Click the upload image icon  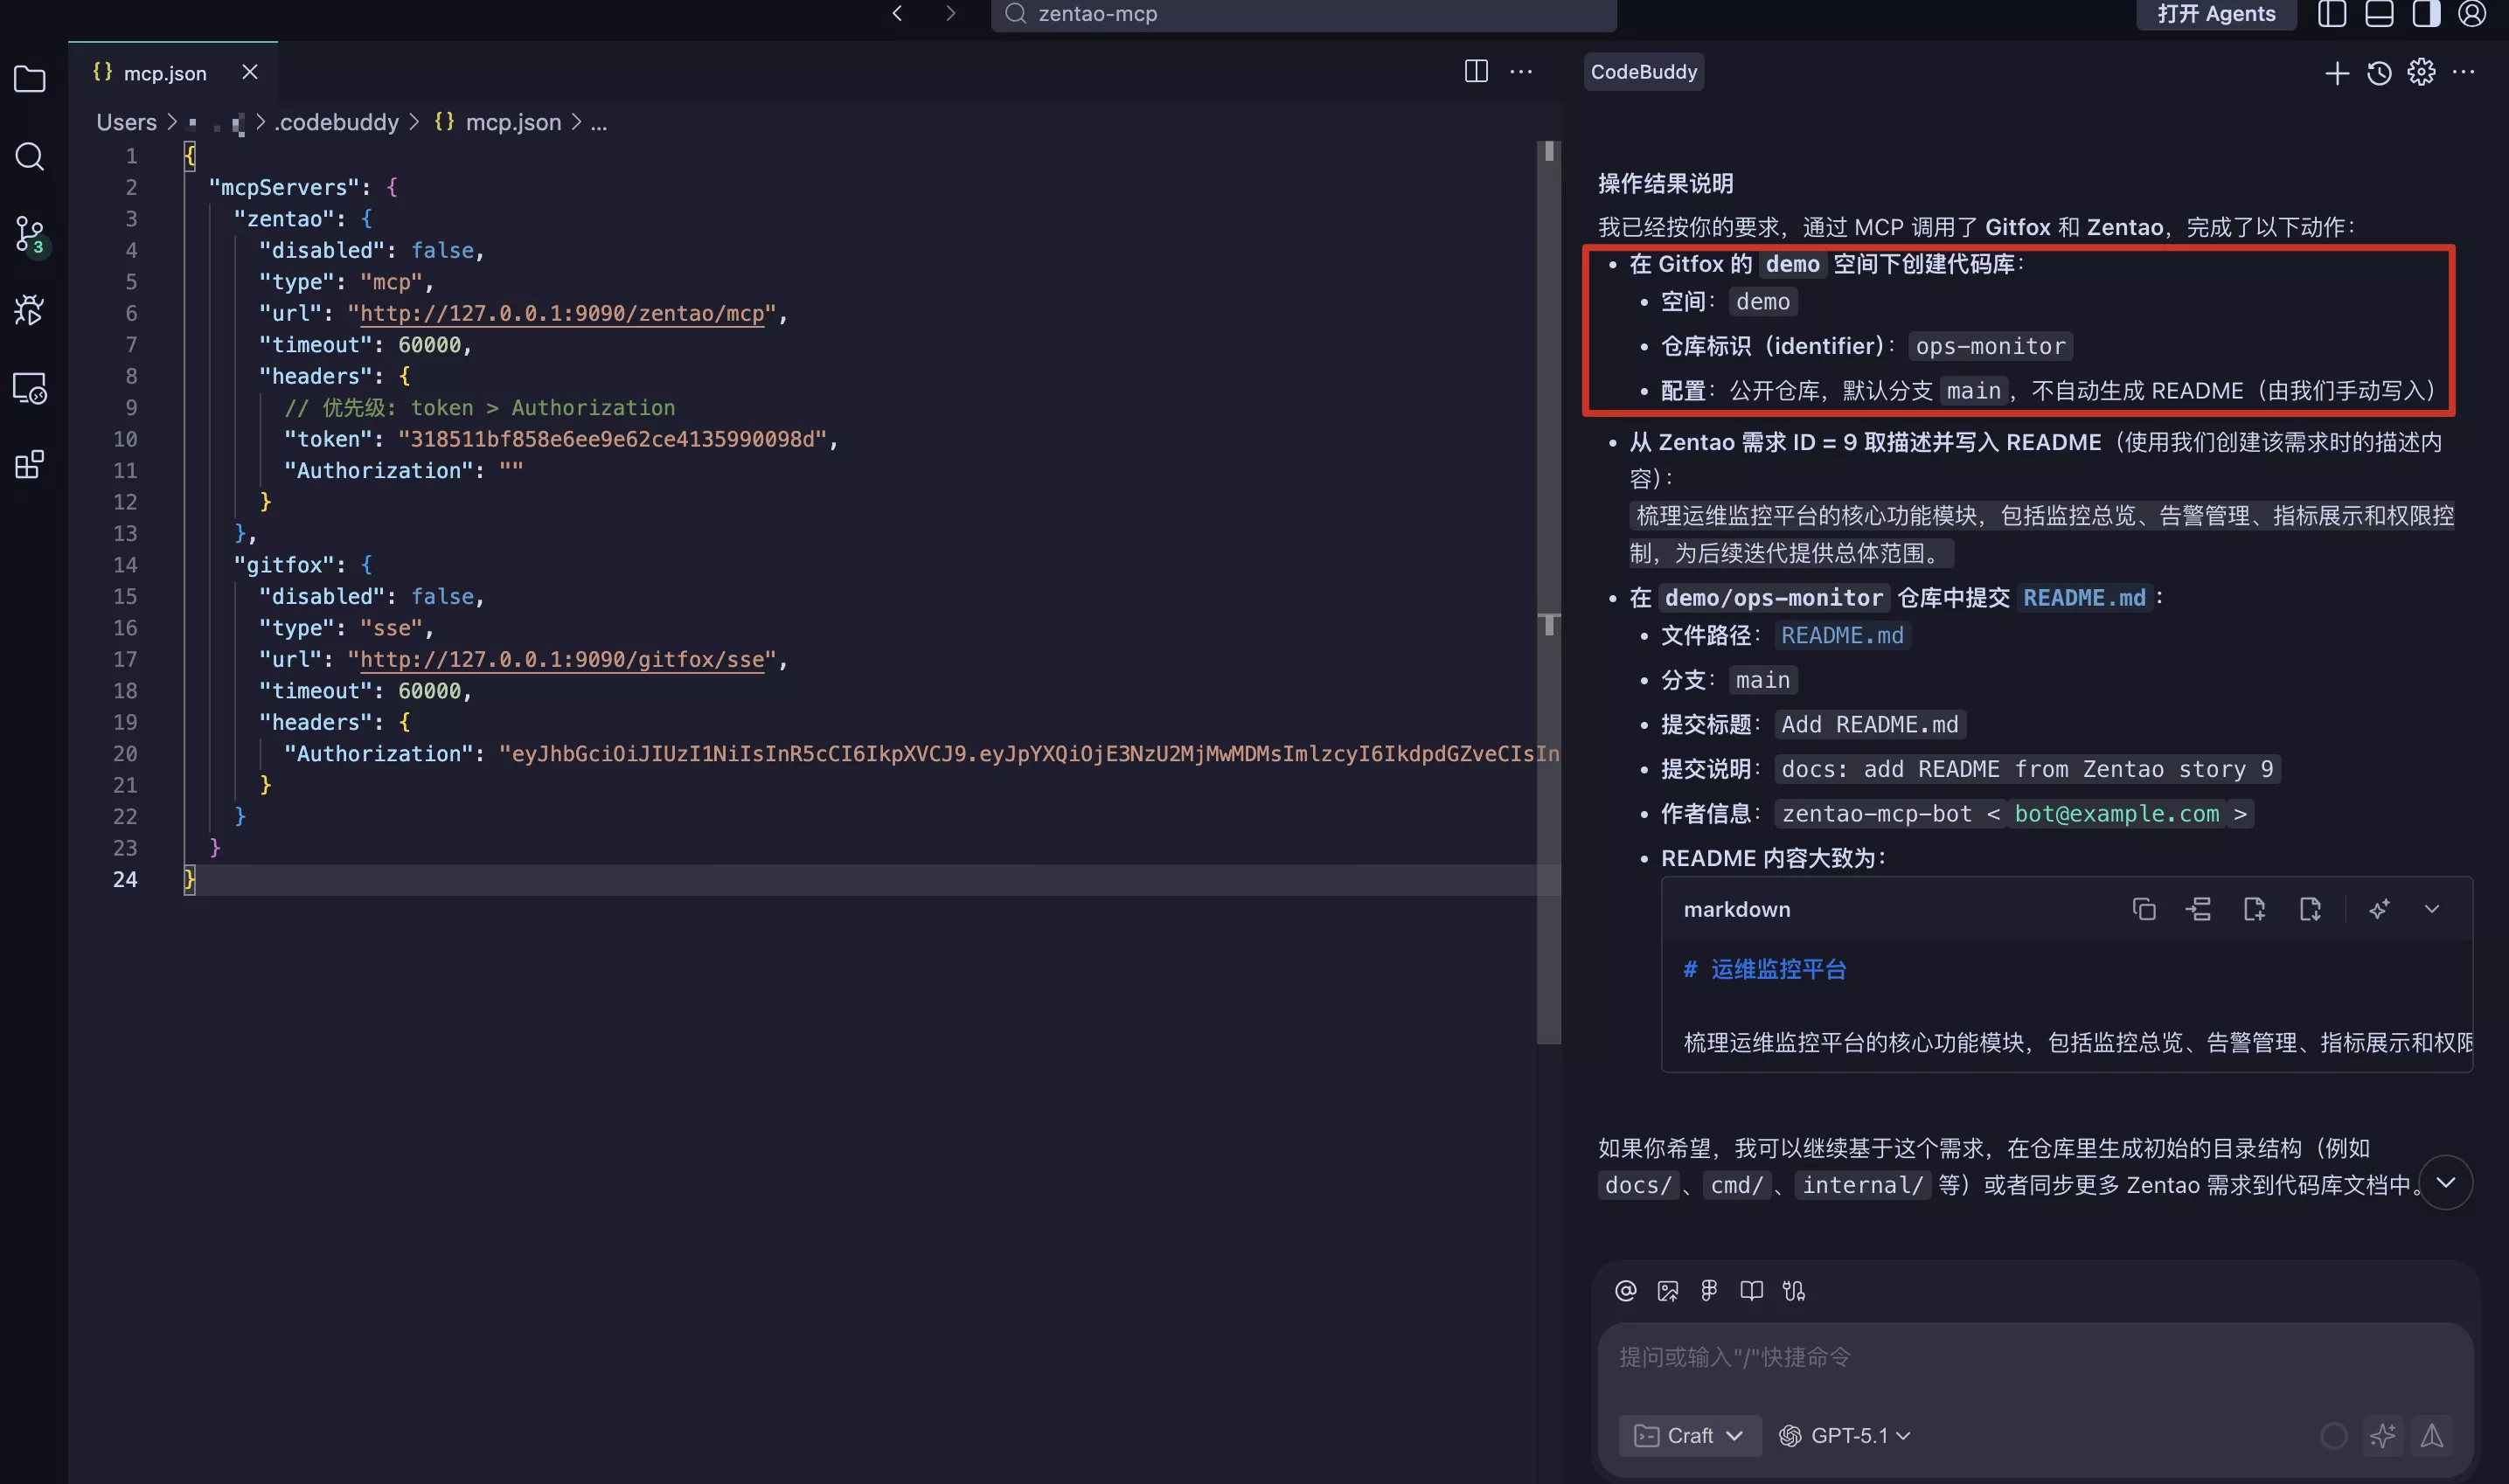(x=1667, y=1291)
